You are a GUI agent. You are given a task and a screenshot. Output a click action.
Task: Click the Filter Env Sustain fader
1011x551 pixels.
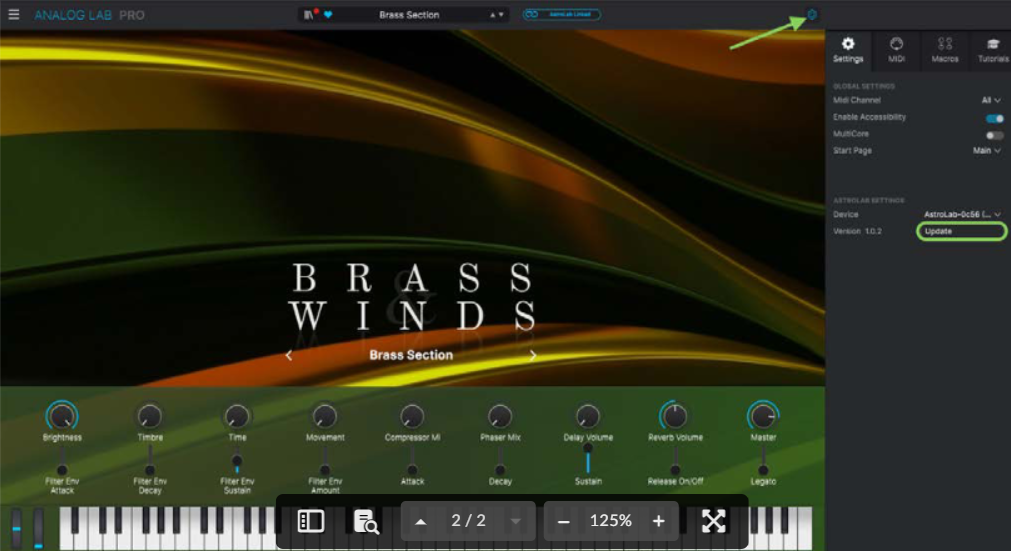(x=237, y=460)
